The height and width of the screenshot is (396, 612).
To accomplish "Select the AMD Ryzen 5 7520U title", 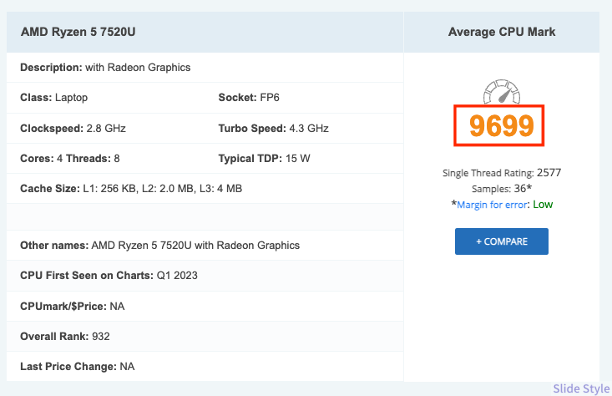I will point(78,32).
